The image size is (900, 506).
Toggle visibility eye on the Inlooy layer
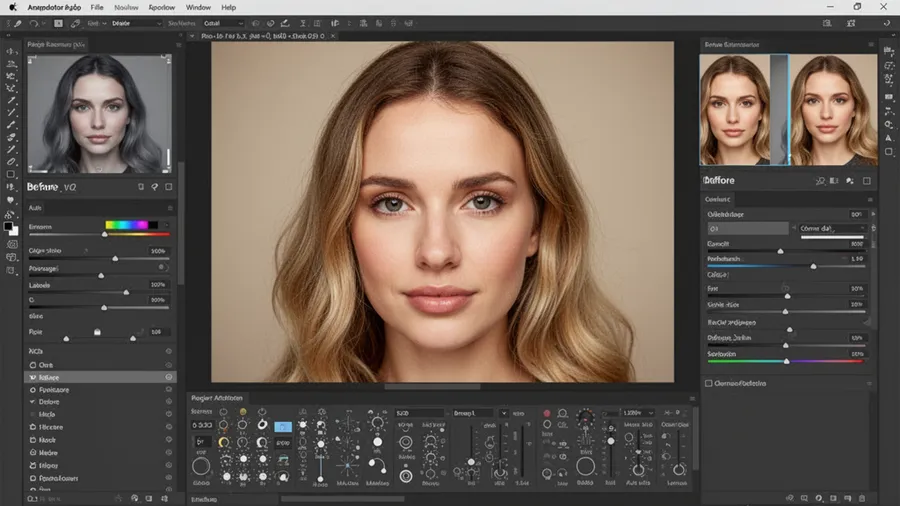(x=169, y=465)
